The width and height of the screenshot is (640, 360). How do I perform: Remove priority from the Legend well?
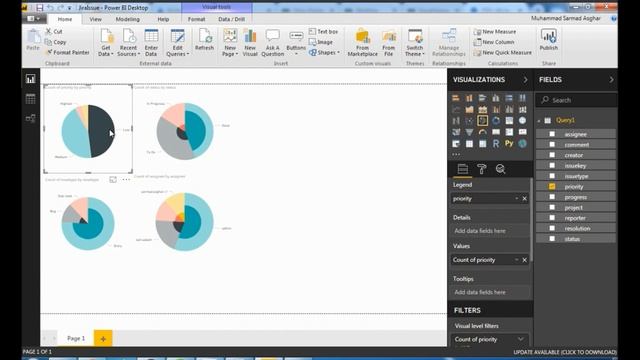524,199
